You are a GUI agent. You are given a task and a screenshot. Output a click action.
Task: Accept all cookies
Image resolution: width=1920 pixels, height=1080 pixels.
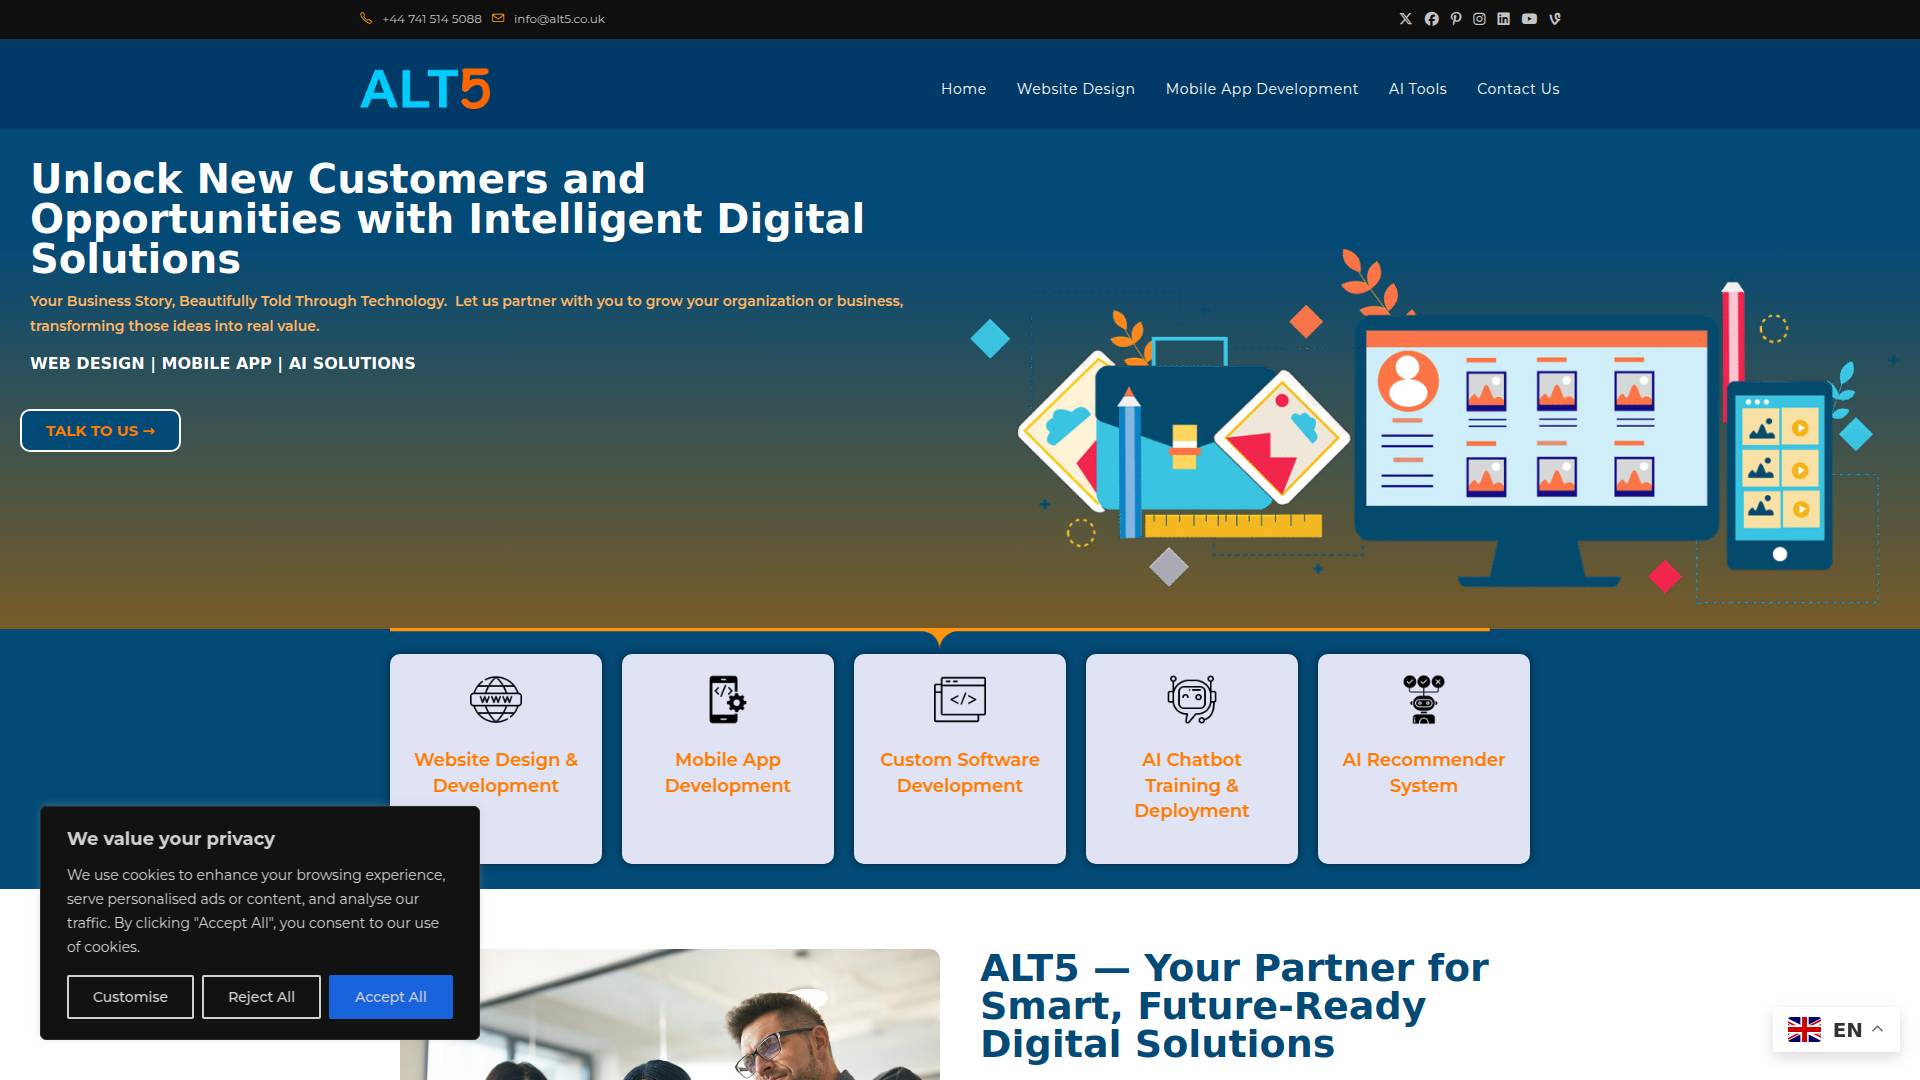point(390,997)
